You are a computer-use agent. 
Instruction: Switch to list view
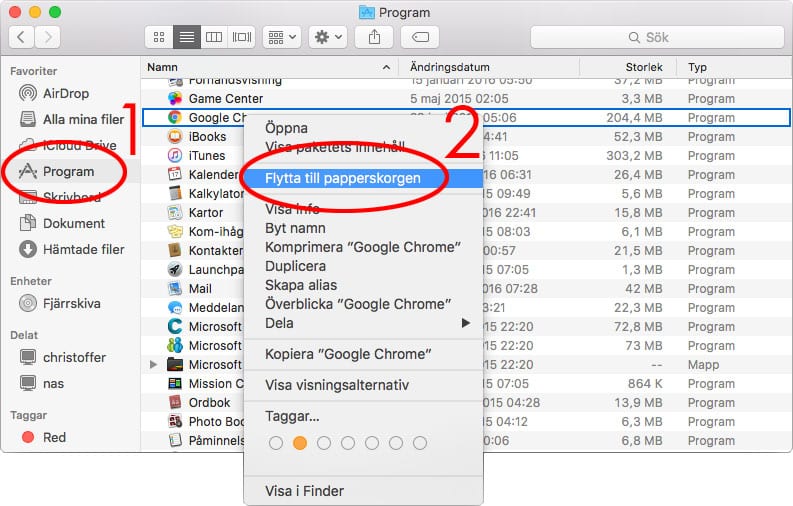[187, 37]
